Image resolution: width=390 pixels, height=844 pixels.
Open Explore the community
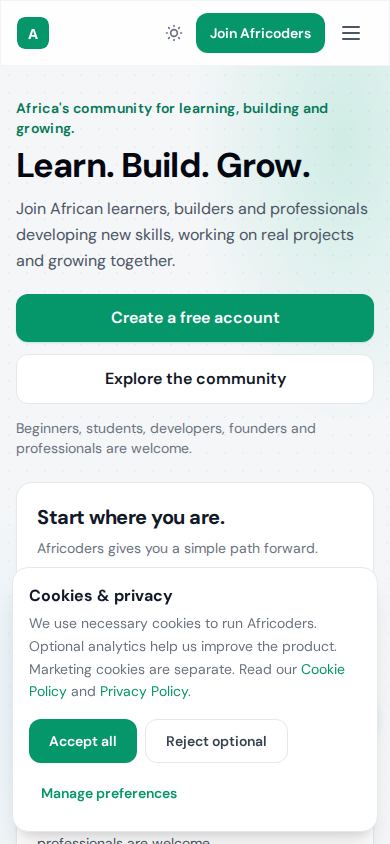[x=195, y=379]
